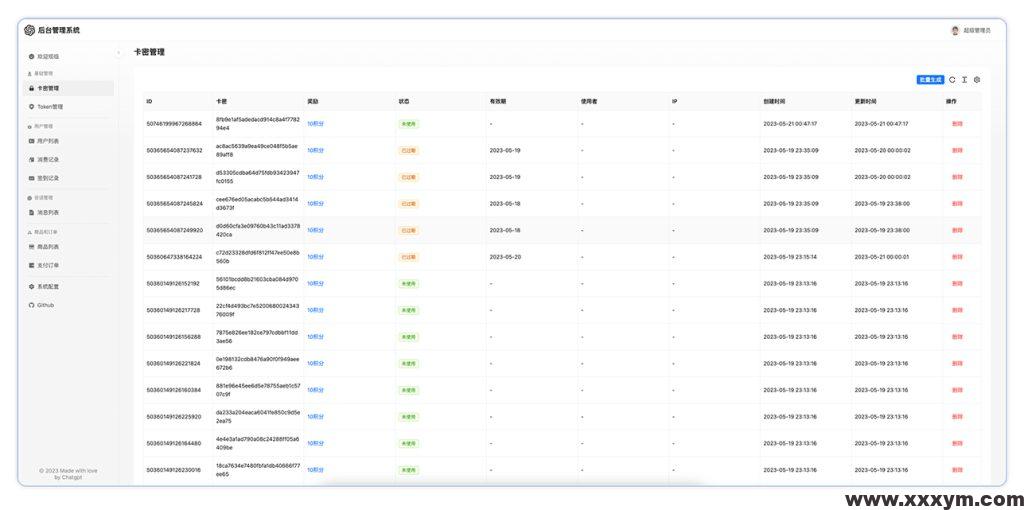Open 消费记录 in the sidebar
This screenshot has height=510, width=1024.
pos(48,159)
